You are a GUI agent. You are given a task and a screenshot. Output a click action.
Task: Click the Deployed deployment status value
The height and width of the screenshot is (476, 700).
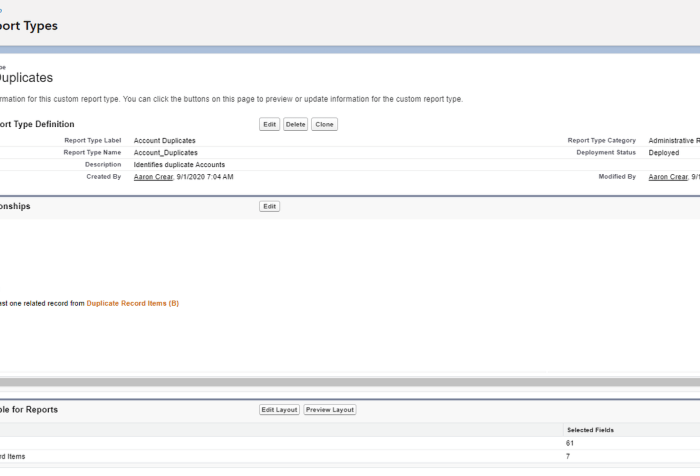tap(663, 153)
